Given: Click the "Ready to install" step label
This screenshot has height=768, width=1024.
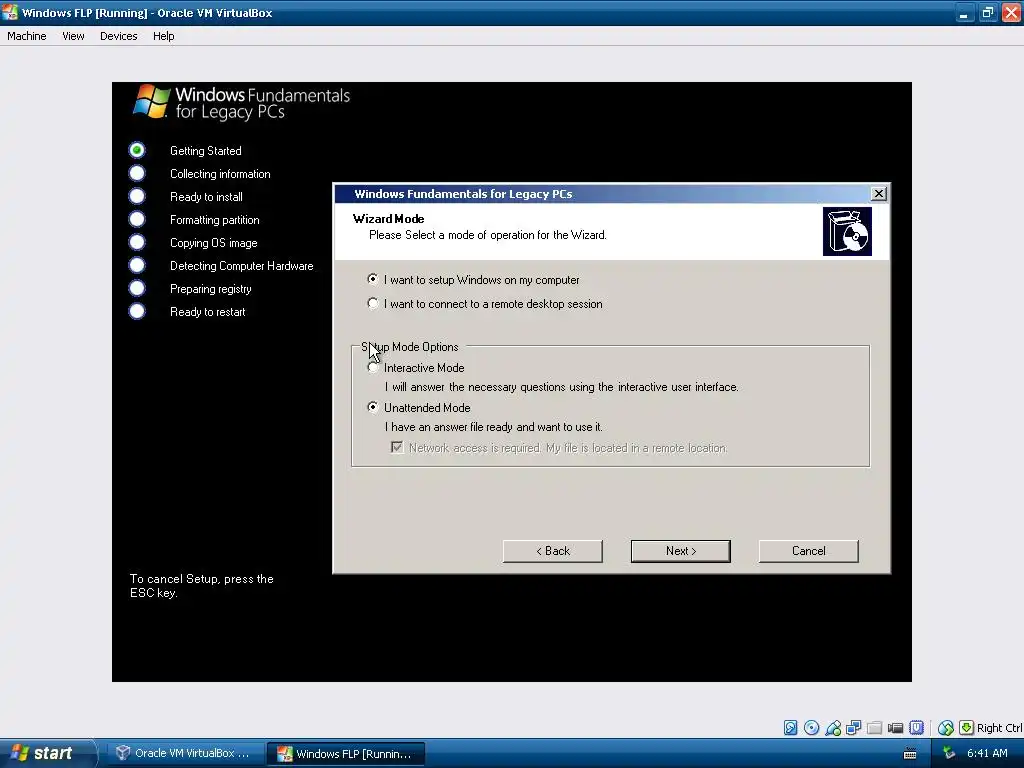Looking at the screenshot, I should pyautogui.click(x=206, y=197).
